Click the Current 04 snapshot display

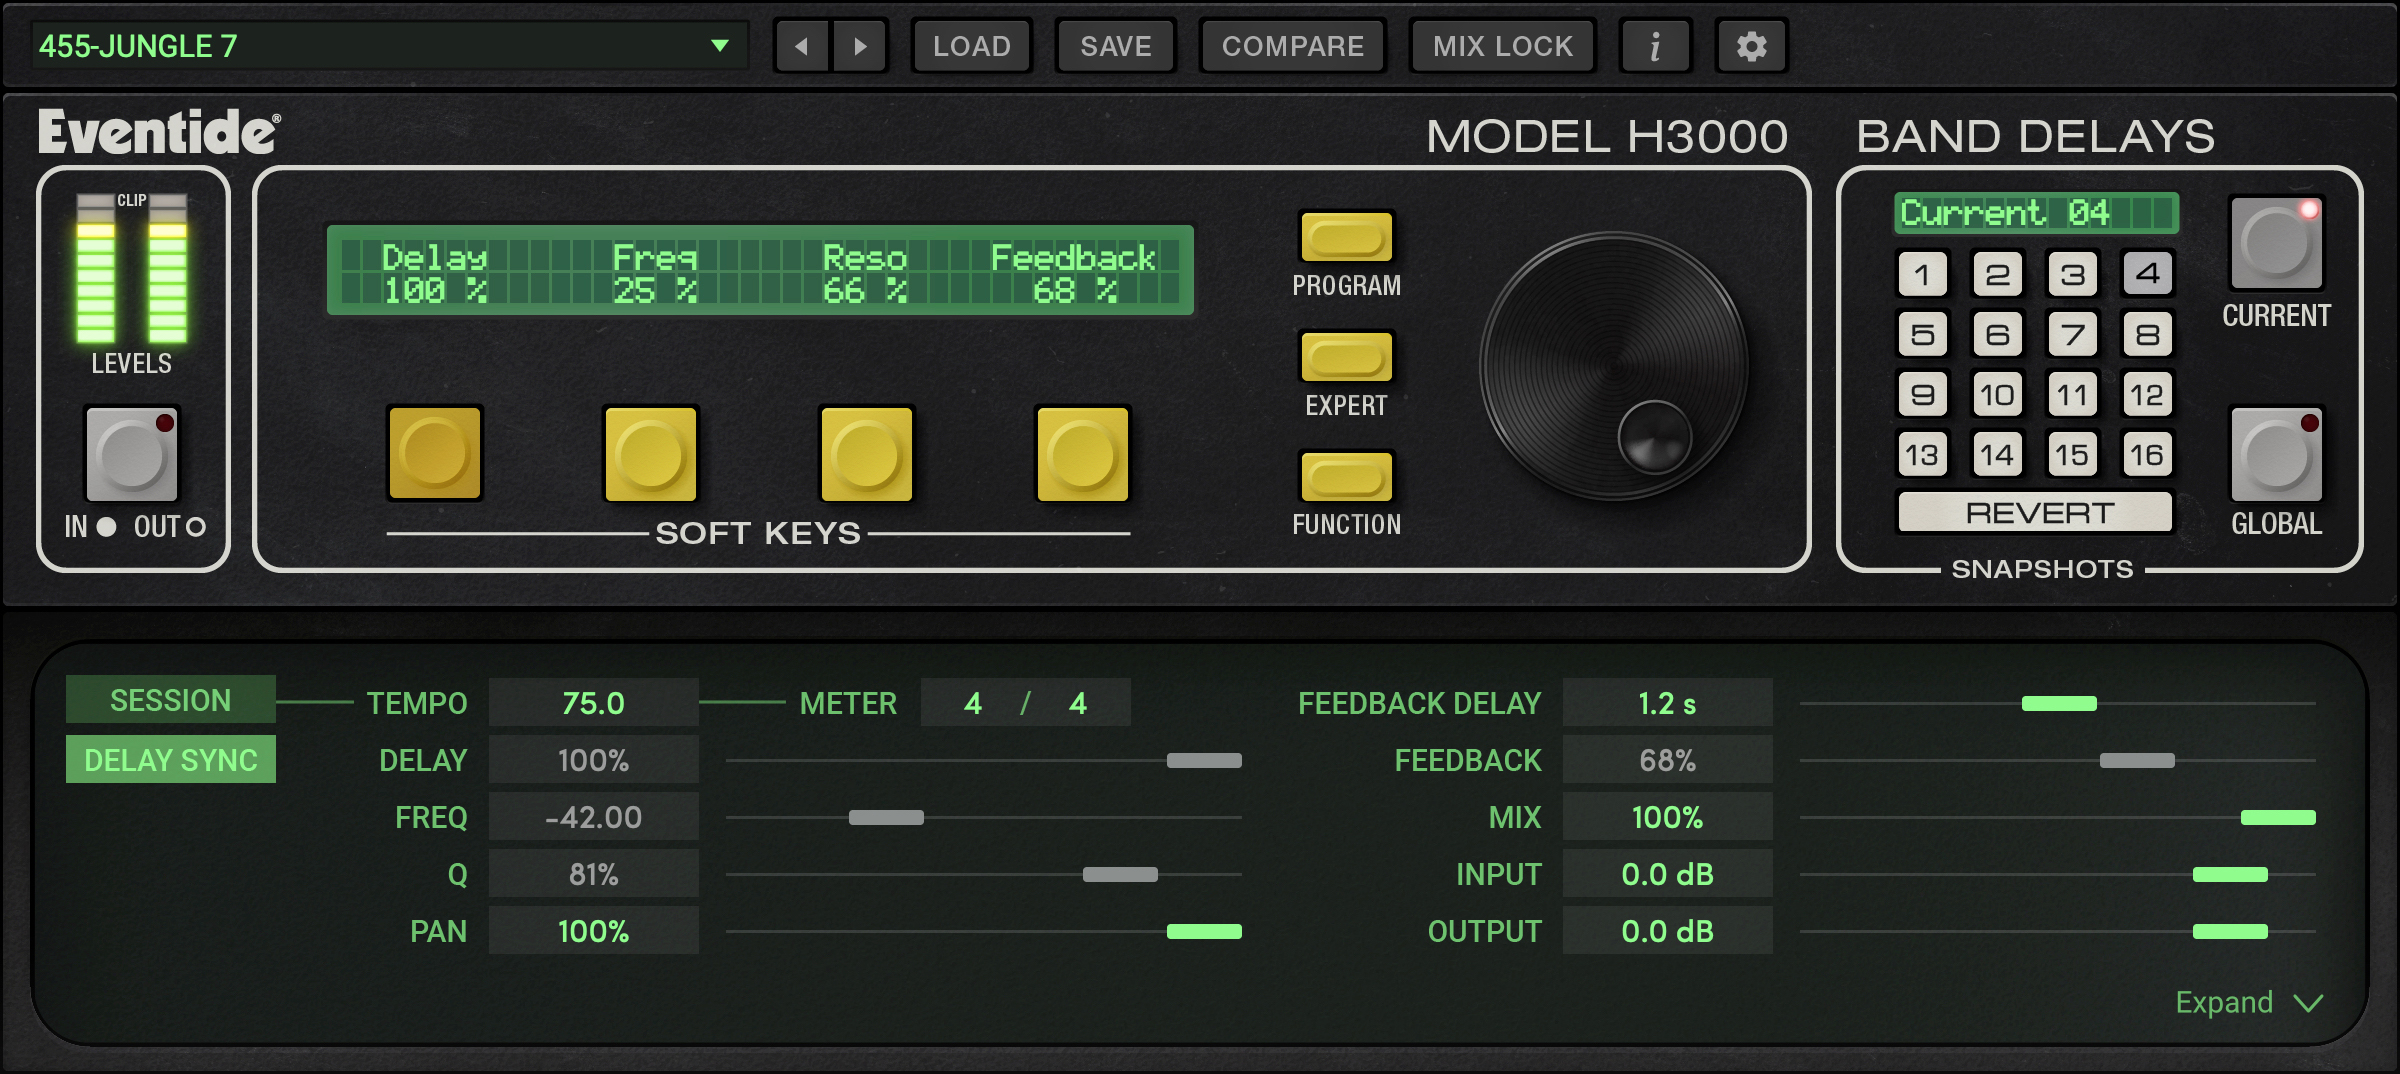pos(2036,213)
